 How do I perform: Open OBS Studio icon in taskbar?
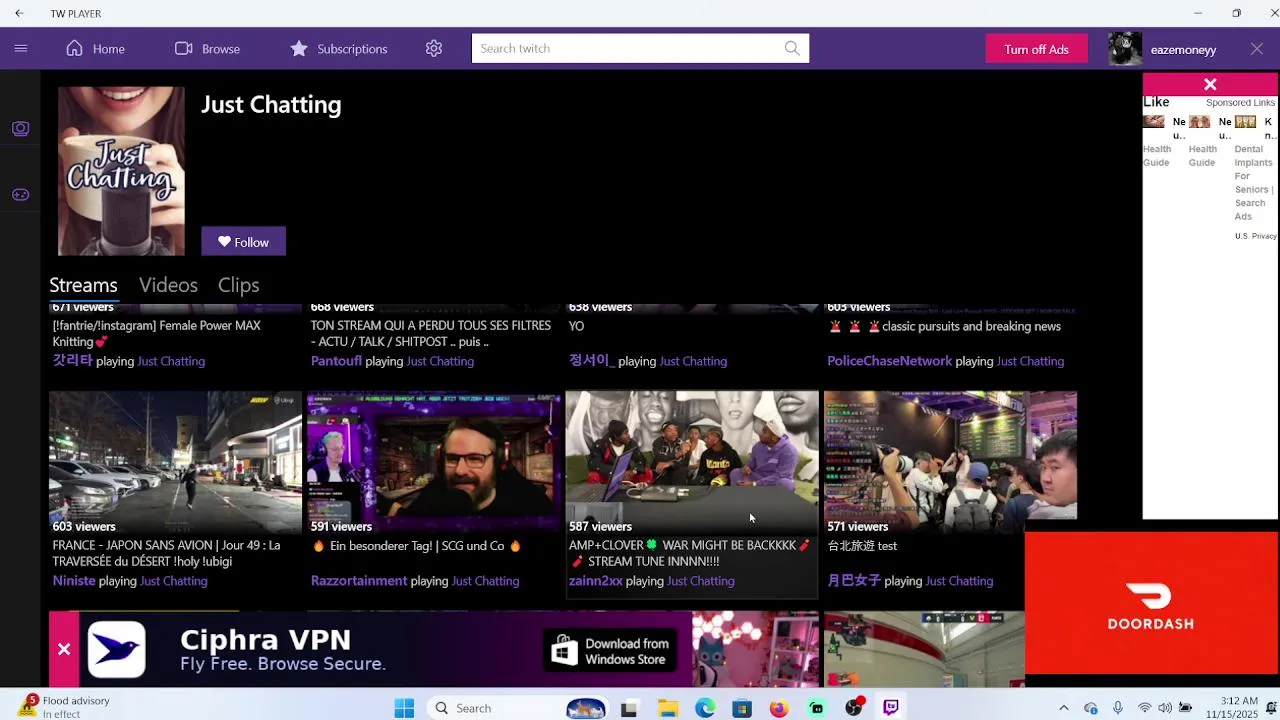(x=853, y=708)
